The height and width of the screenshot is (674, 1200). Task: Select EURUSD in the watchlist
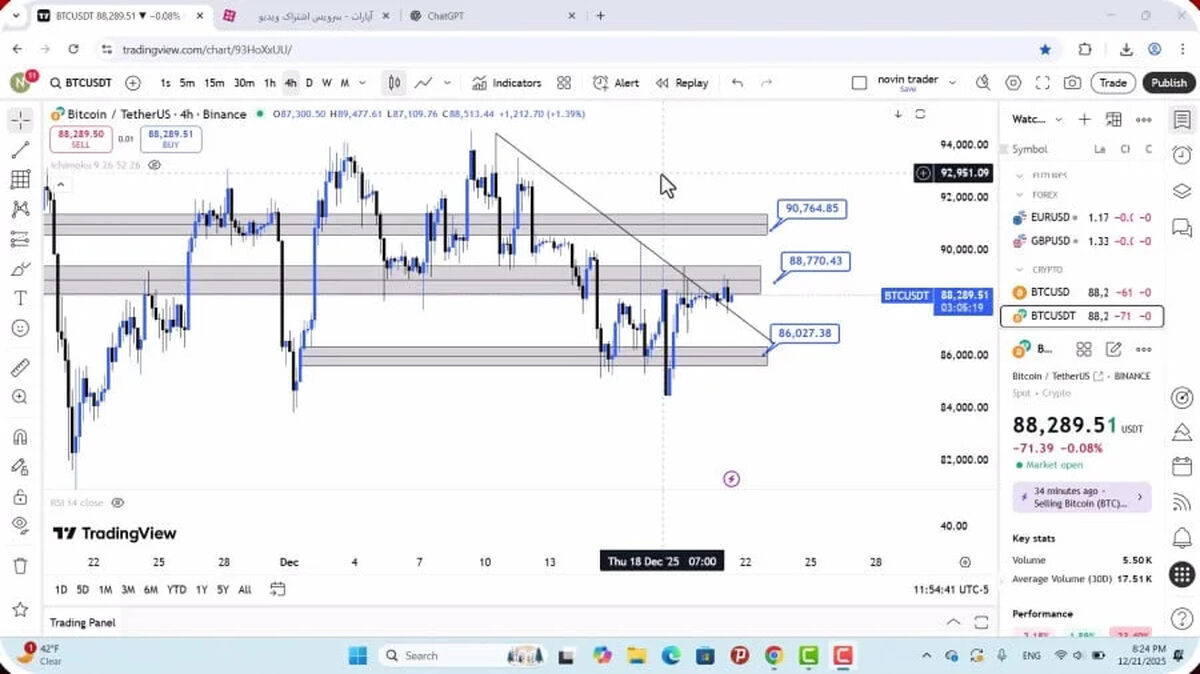point(1082,217)
